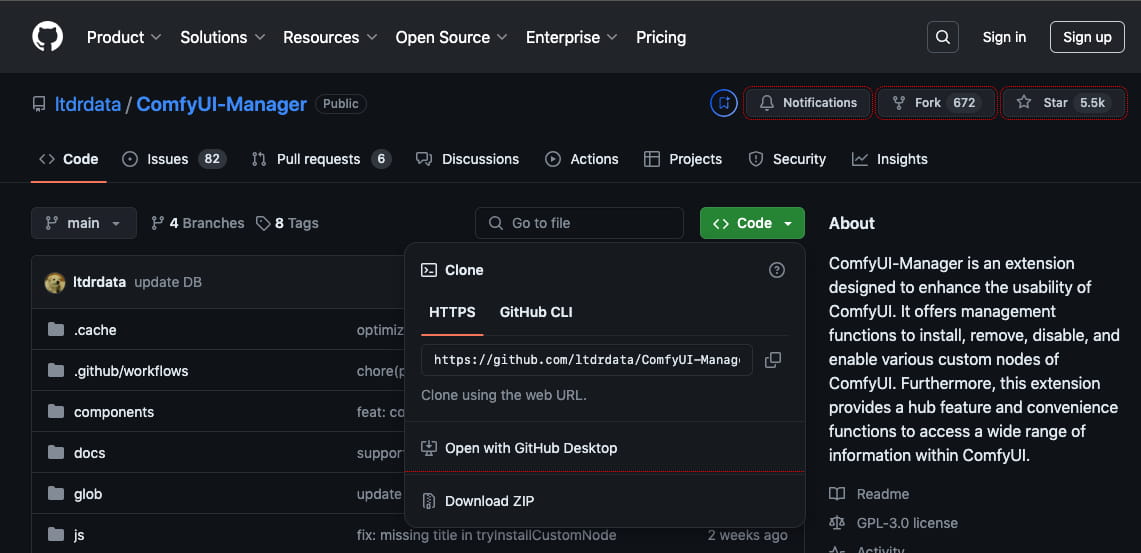Star the ComfyUI-Manager repository
The image size is (1141, 553).
coord(1064,103)
